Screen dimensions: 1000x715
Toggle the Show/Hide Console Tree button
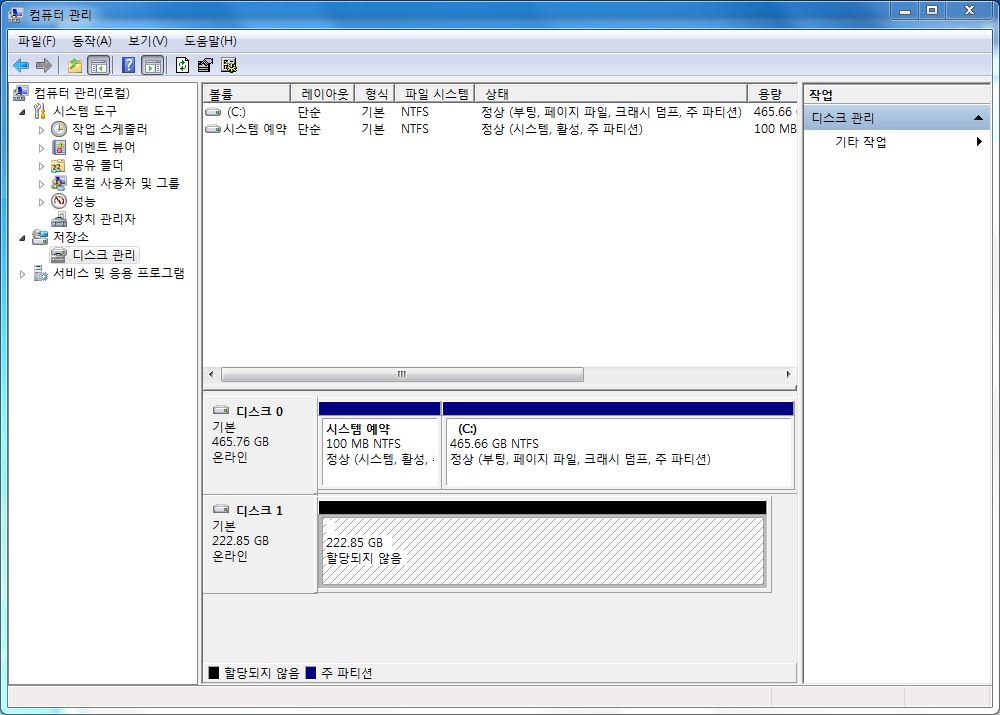click(x=98, y=65)
